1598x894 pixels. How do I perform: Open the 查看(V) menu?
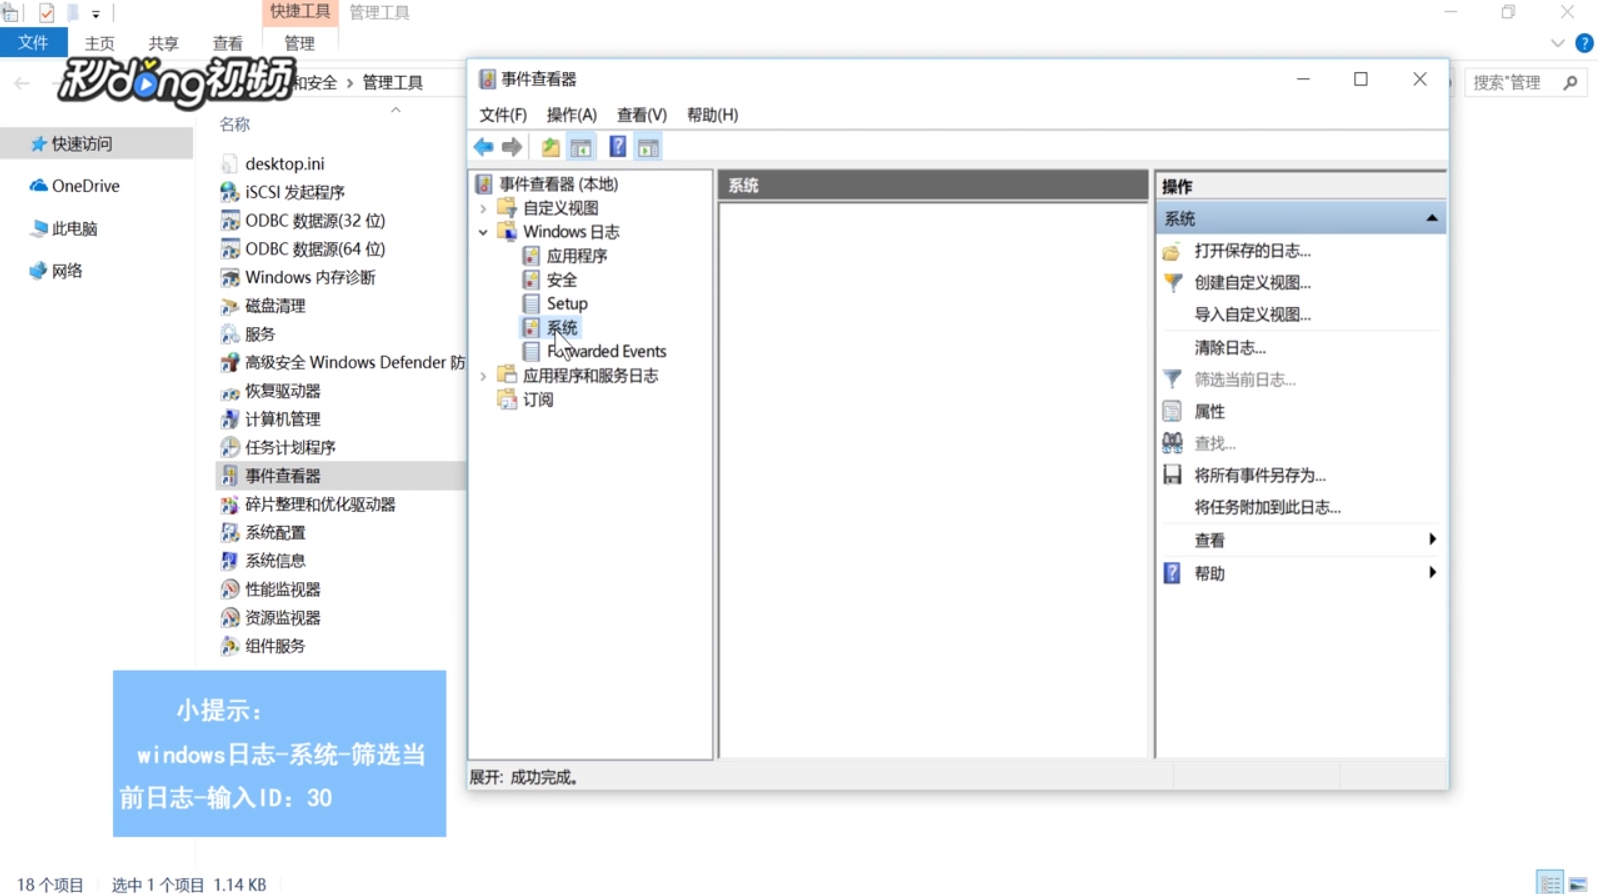point(641,115)
